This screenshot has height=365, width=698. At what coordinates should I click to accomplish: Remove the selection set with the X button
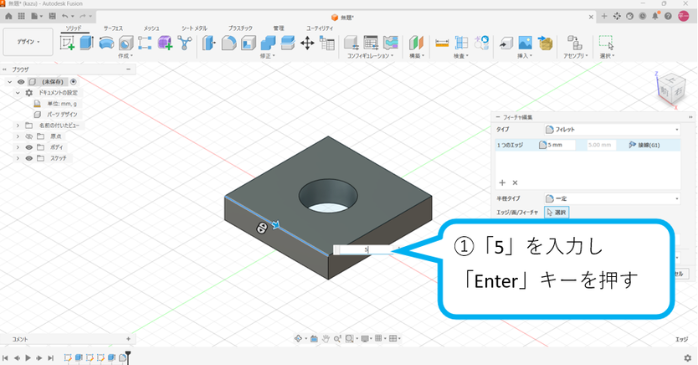515,182
